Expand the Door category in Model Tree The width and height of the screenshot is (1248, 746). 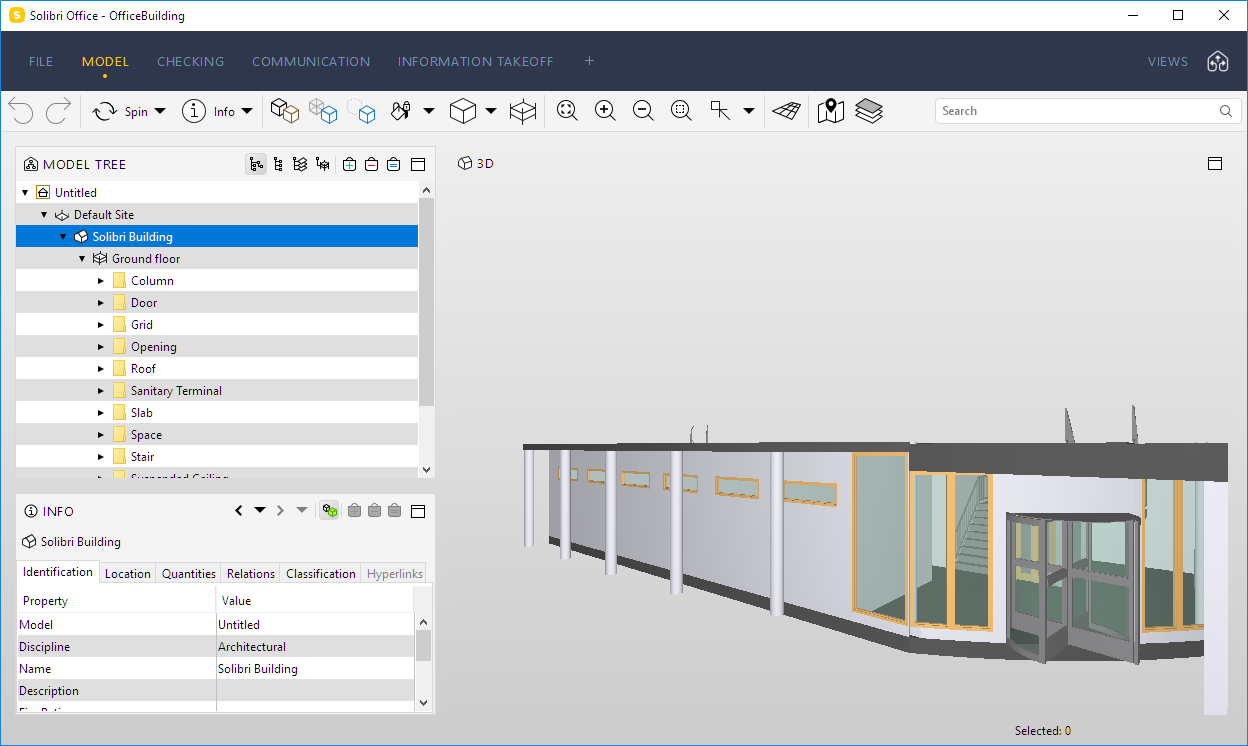(x=99, y=302)
